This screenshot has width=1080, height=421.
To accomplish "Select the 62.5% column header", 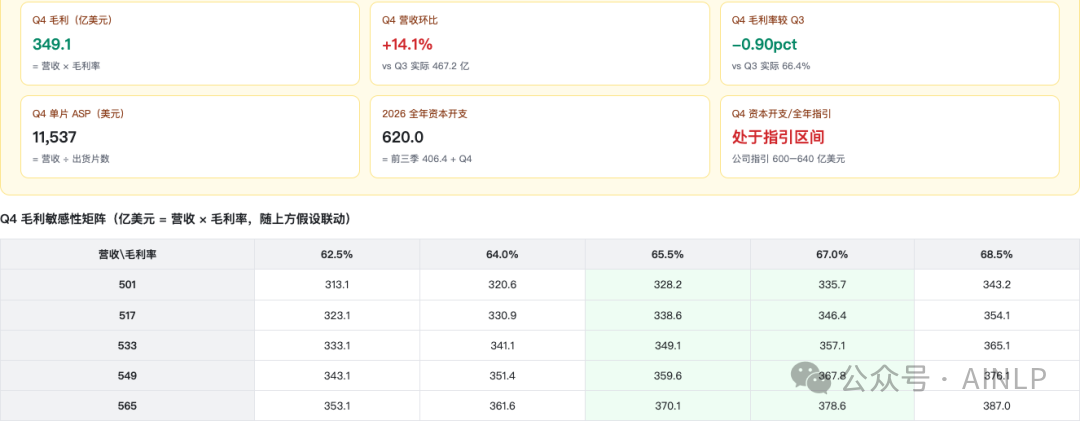I will tap(337, 254).
